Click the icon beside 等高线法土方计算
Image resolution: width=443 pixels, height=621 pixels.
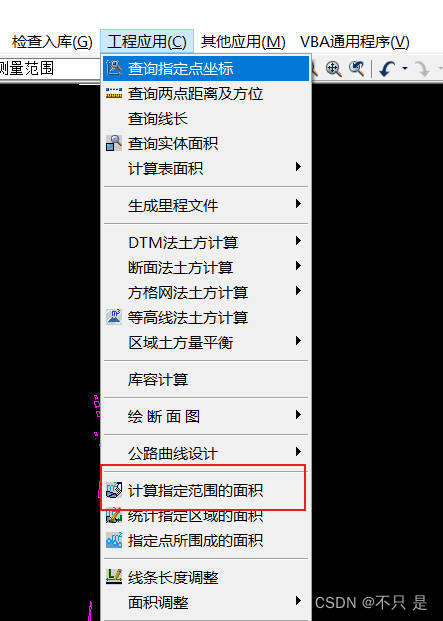pos(114,317)
